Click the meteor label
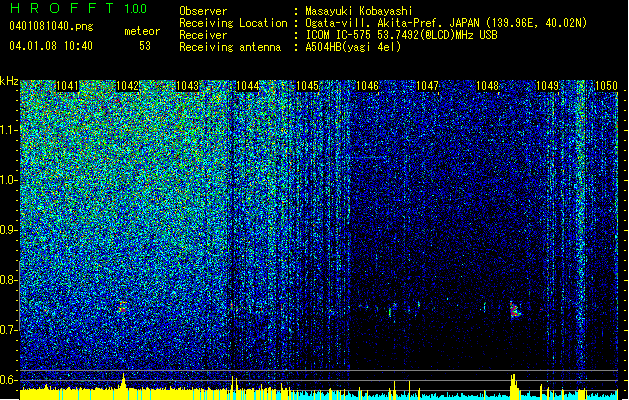 (142, 31)
